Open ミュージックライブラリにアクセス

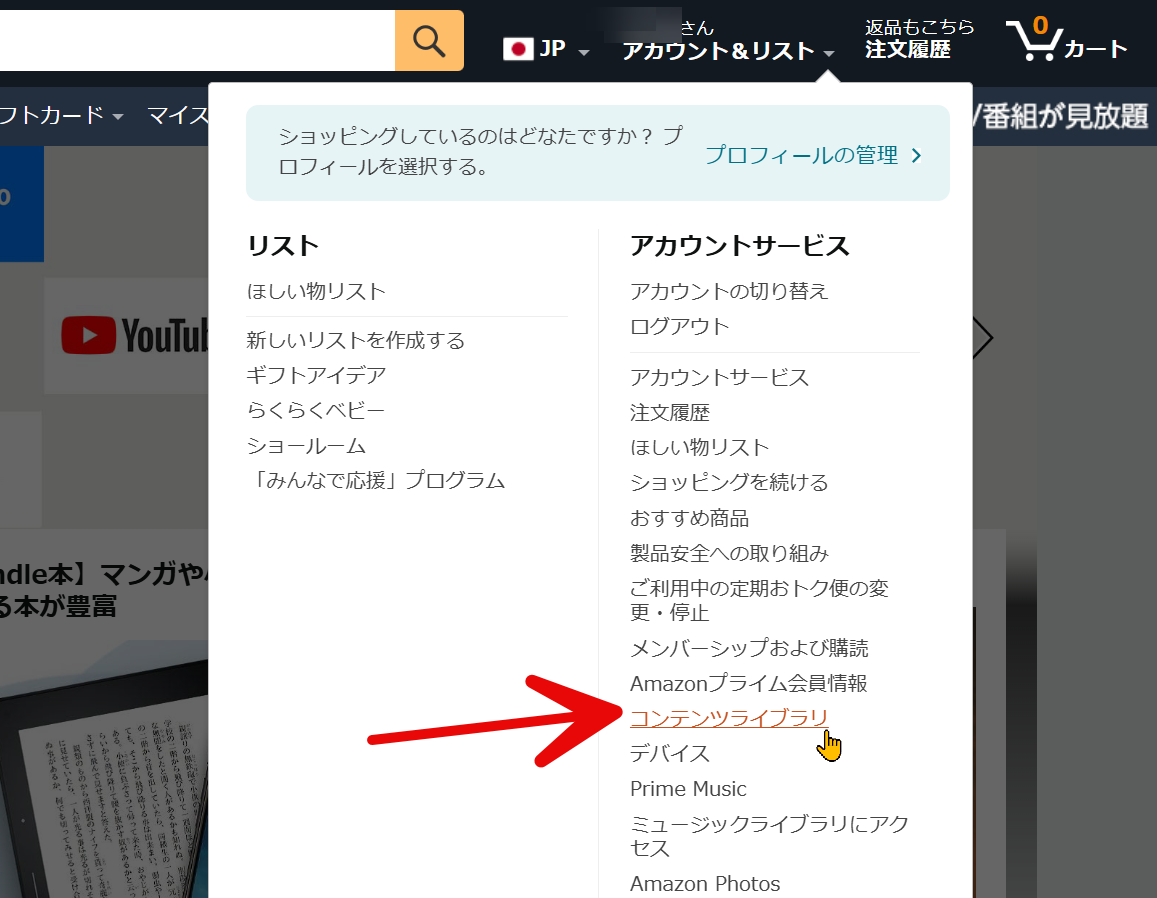[770, 836]
